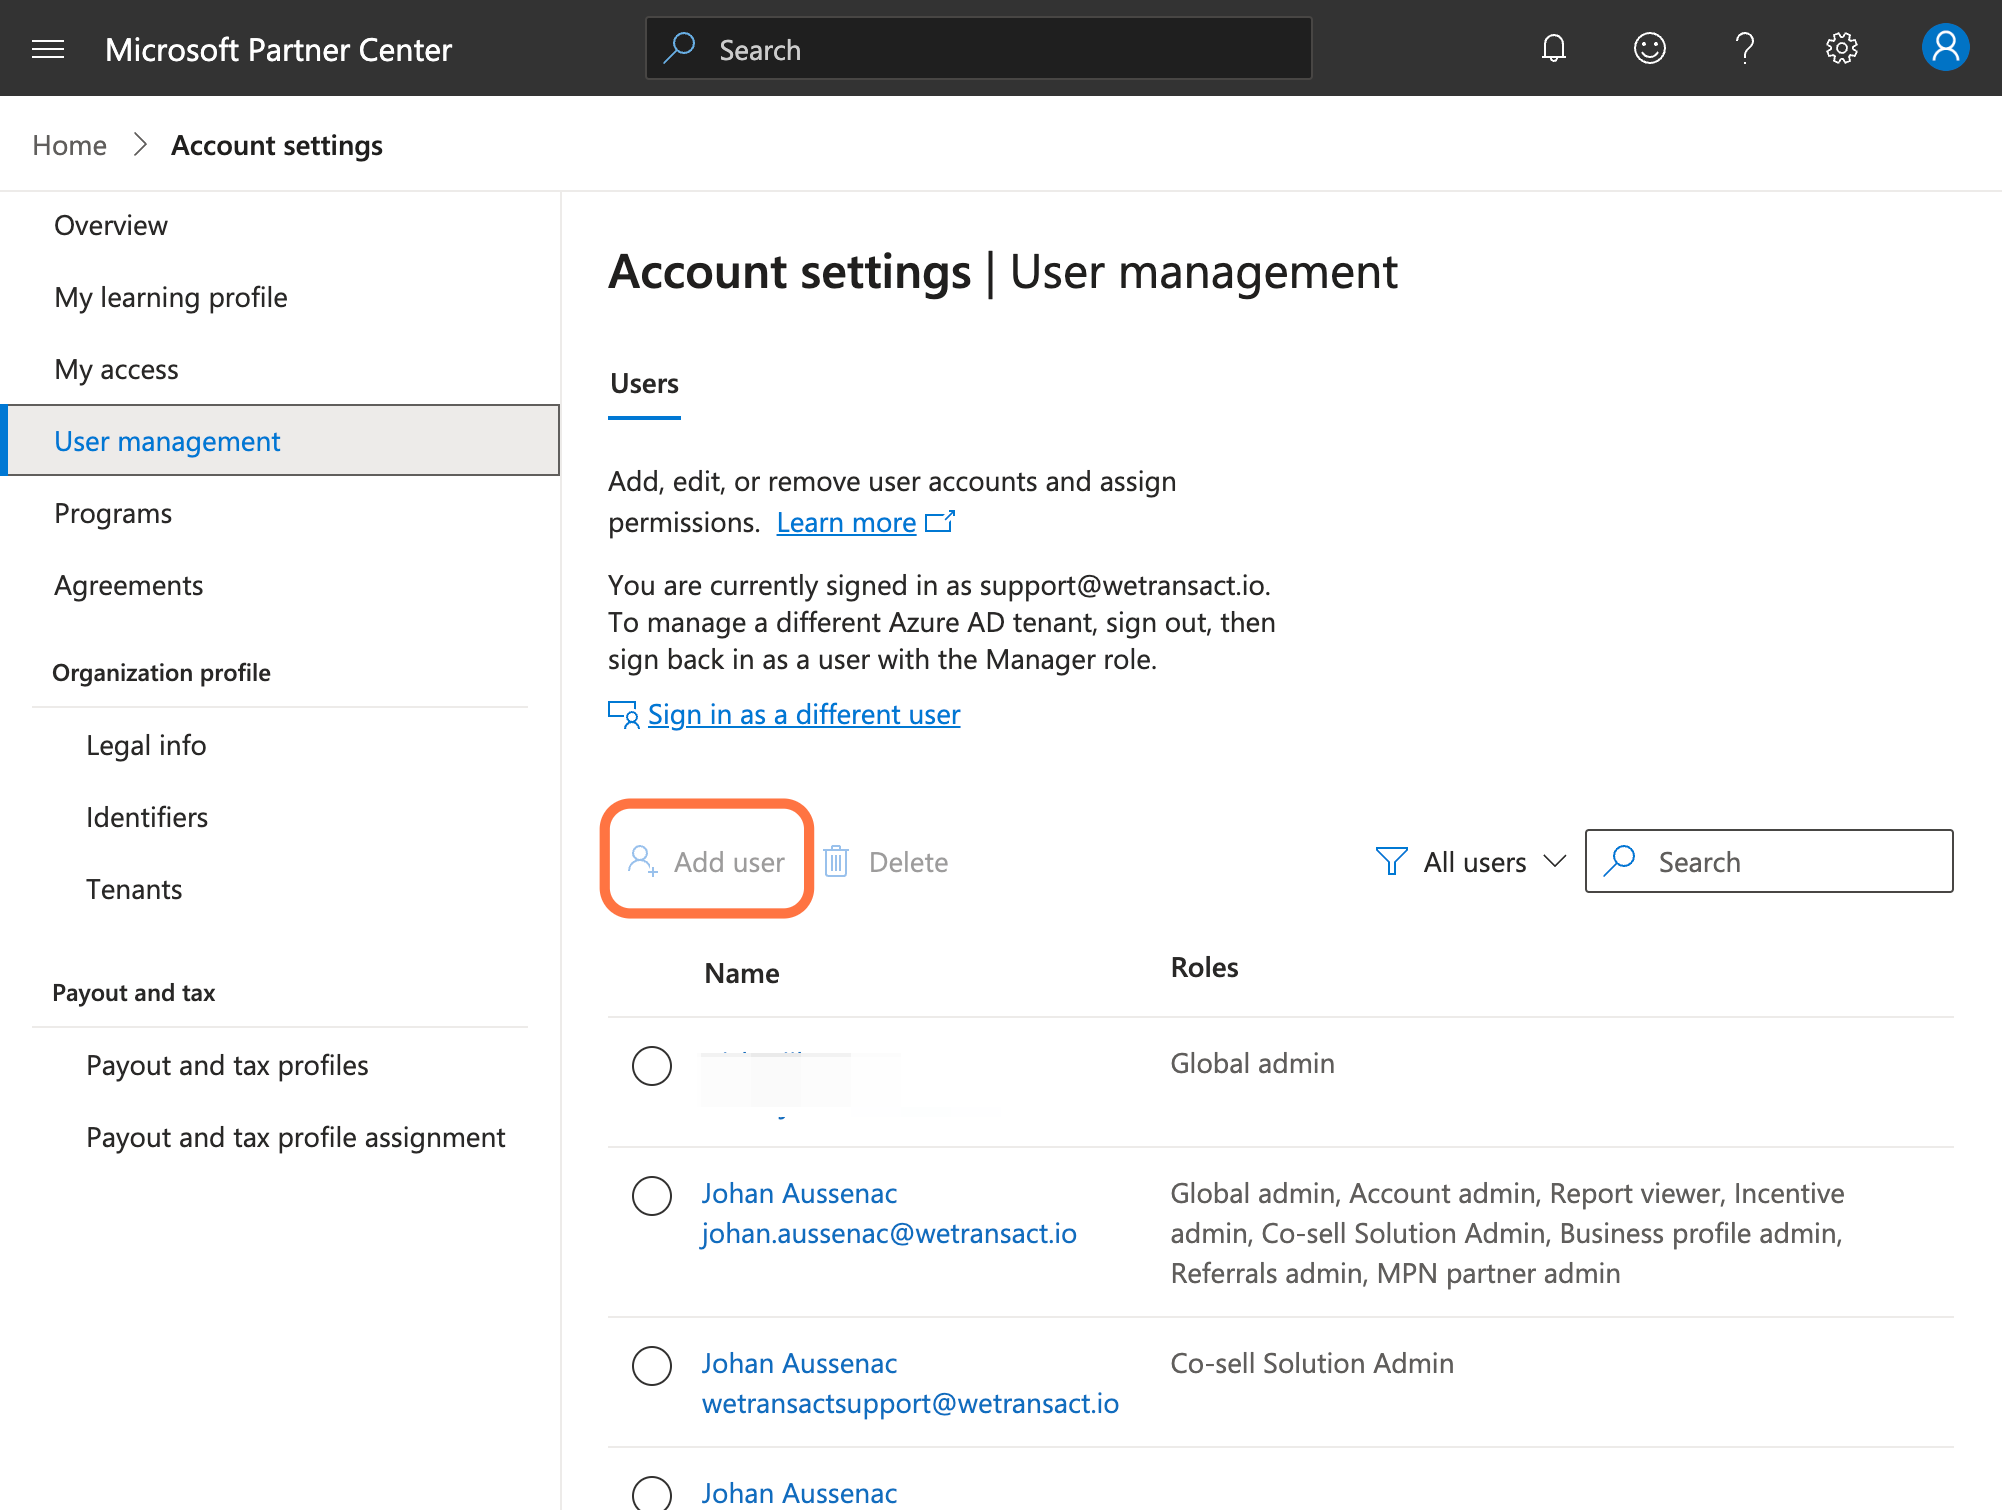Click the Home breadcrumb link
Image resolution: width=2002 pixels, height=1510 pixels.
click(69, 146)
